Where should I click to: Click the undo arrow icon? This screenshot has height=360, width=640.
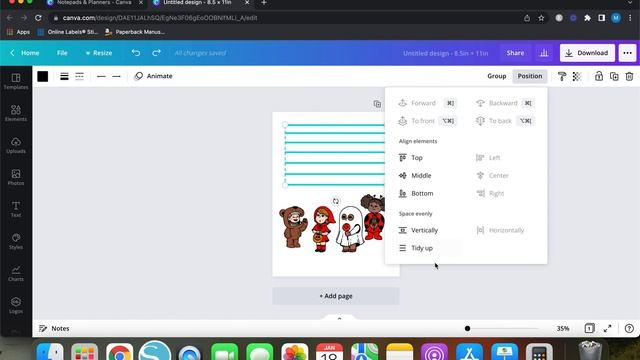click(136, 53)
